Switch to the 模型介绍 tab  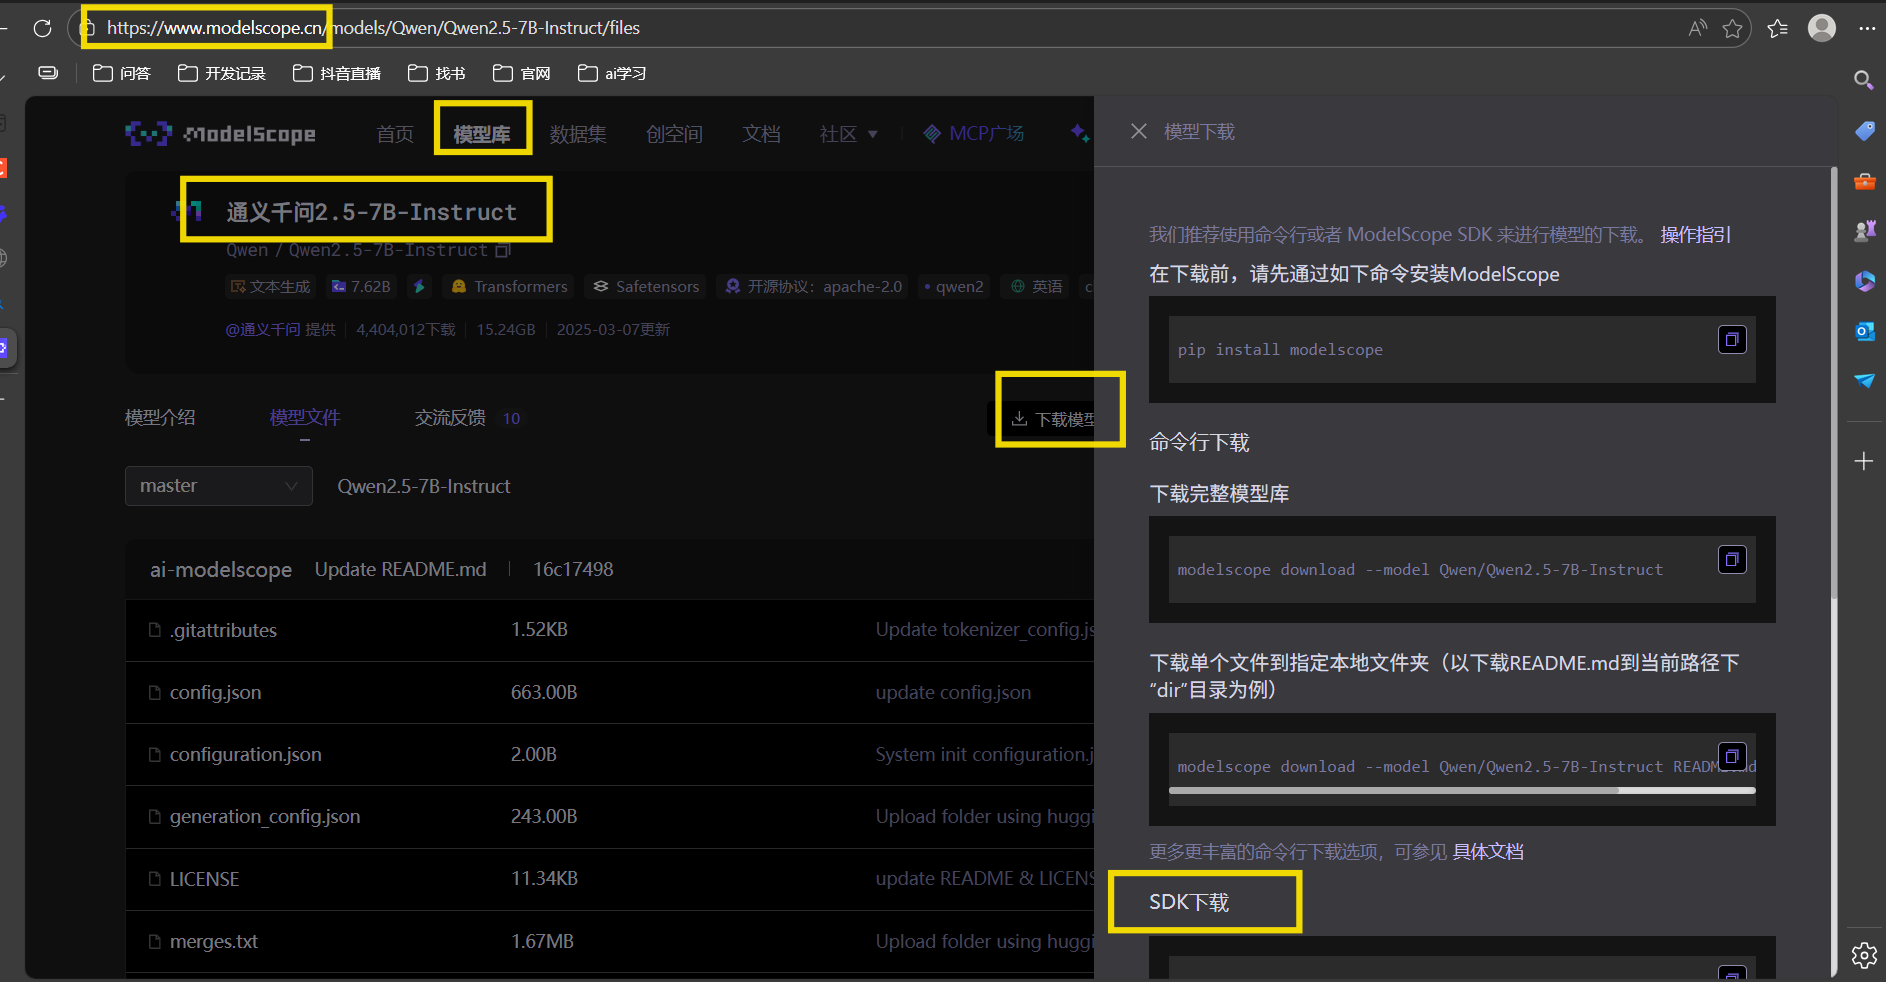tap(160, 418)
